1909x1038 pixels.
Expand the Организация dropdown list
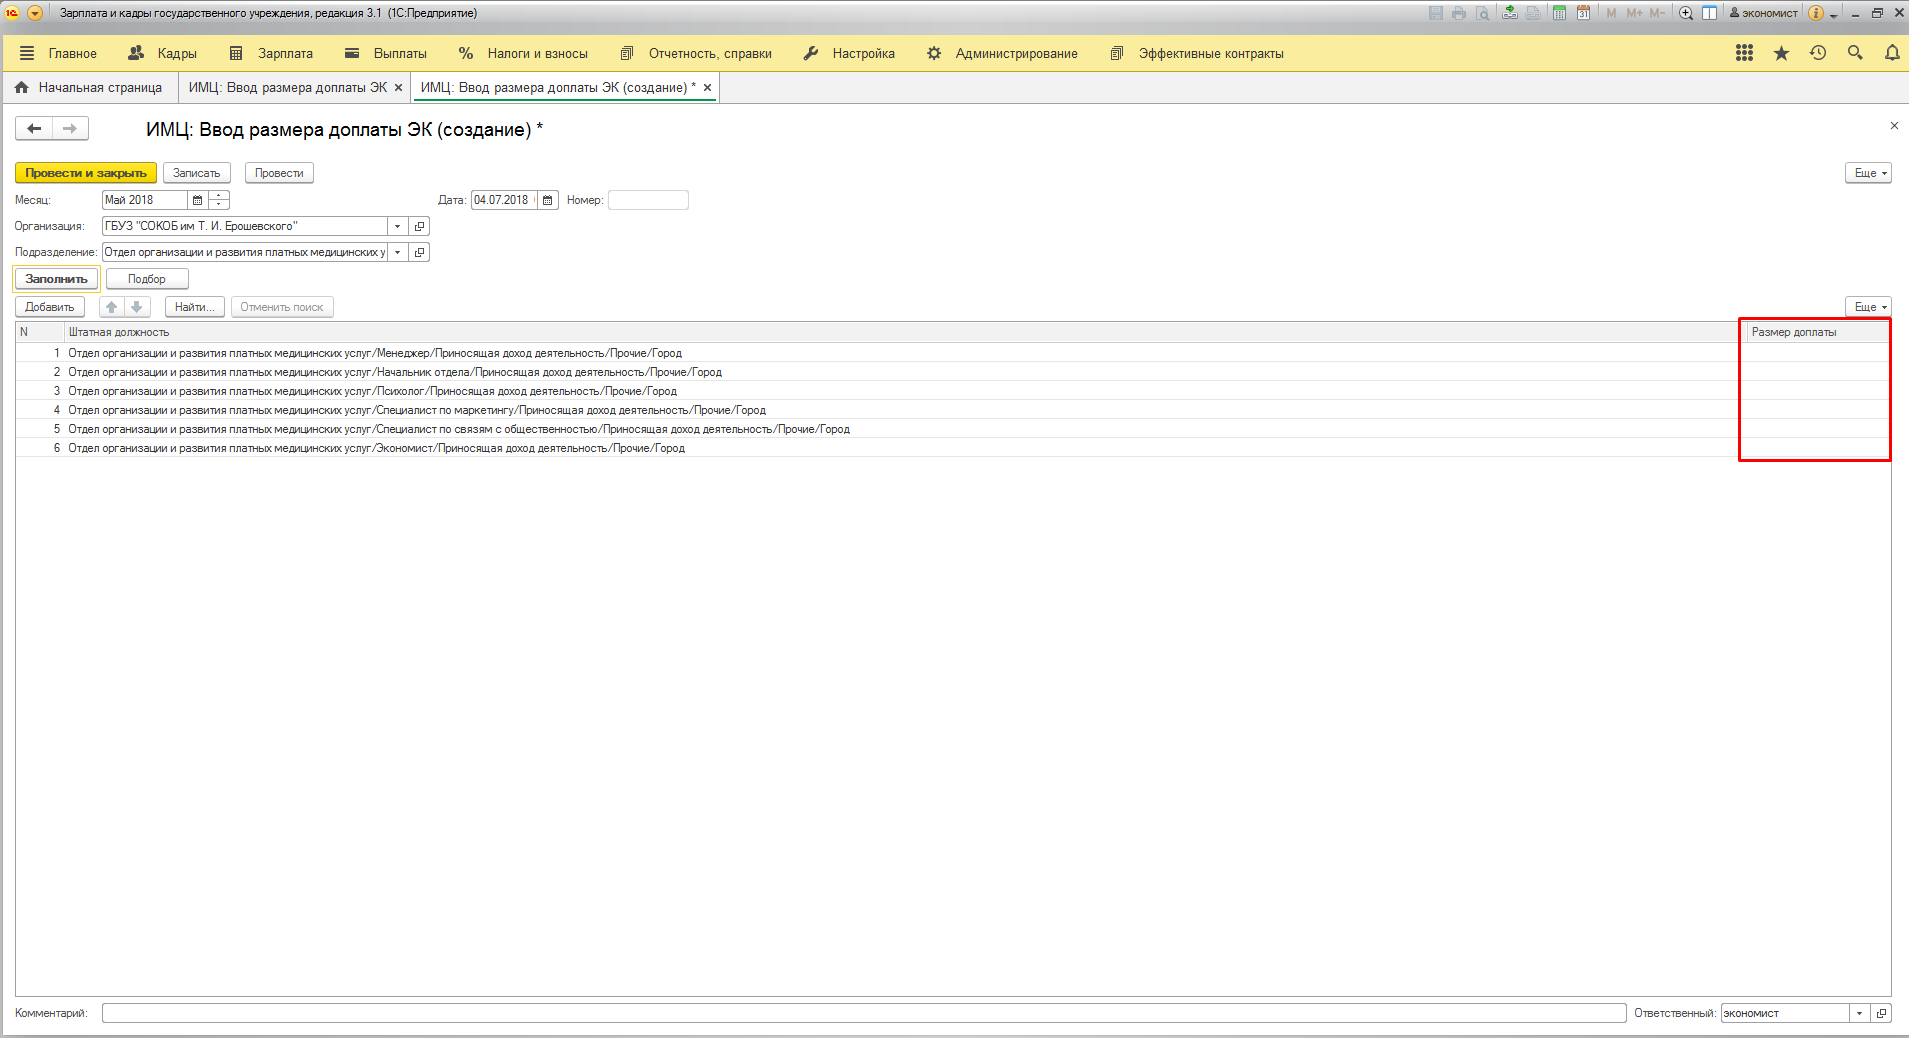coord(398,226)
